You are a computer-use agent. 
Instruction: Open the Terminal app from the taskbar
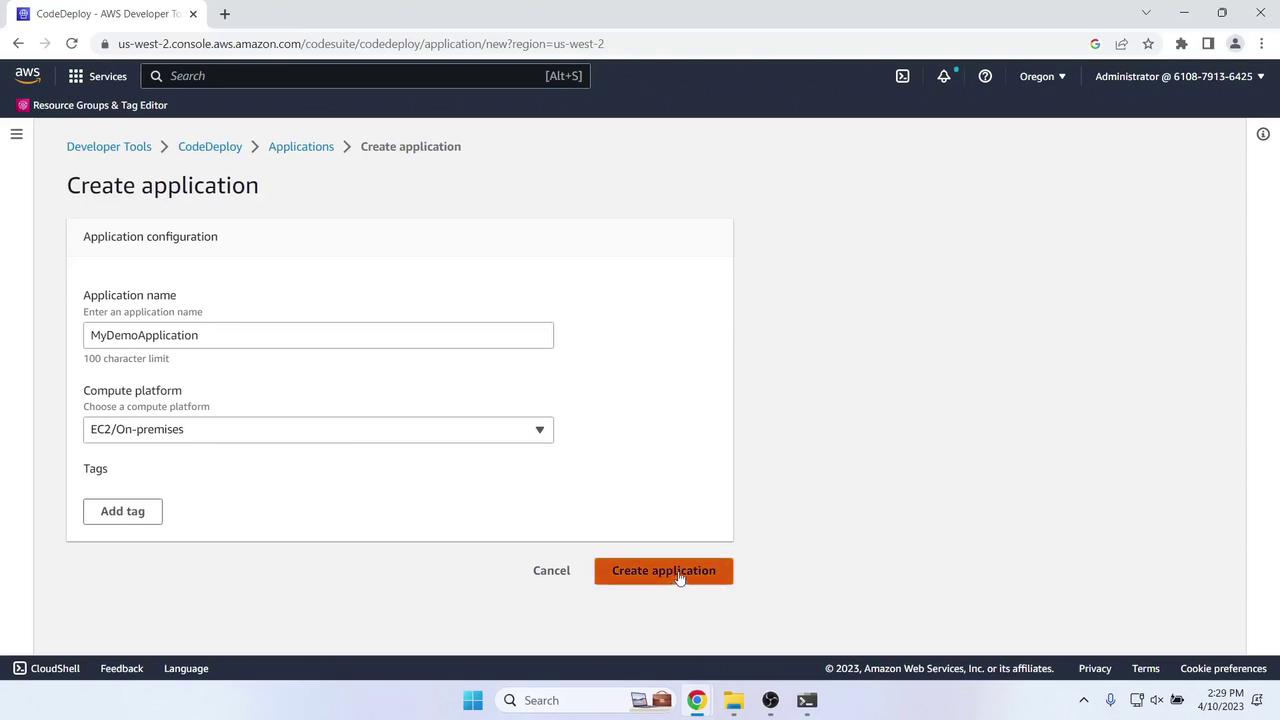(x=807, y=700)
